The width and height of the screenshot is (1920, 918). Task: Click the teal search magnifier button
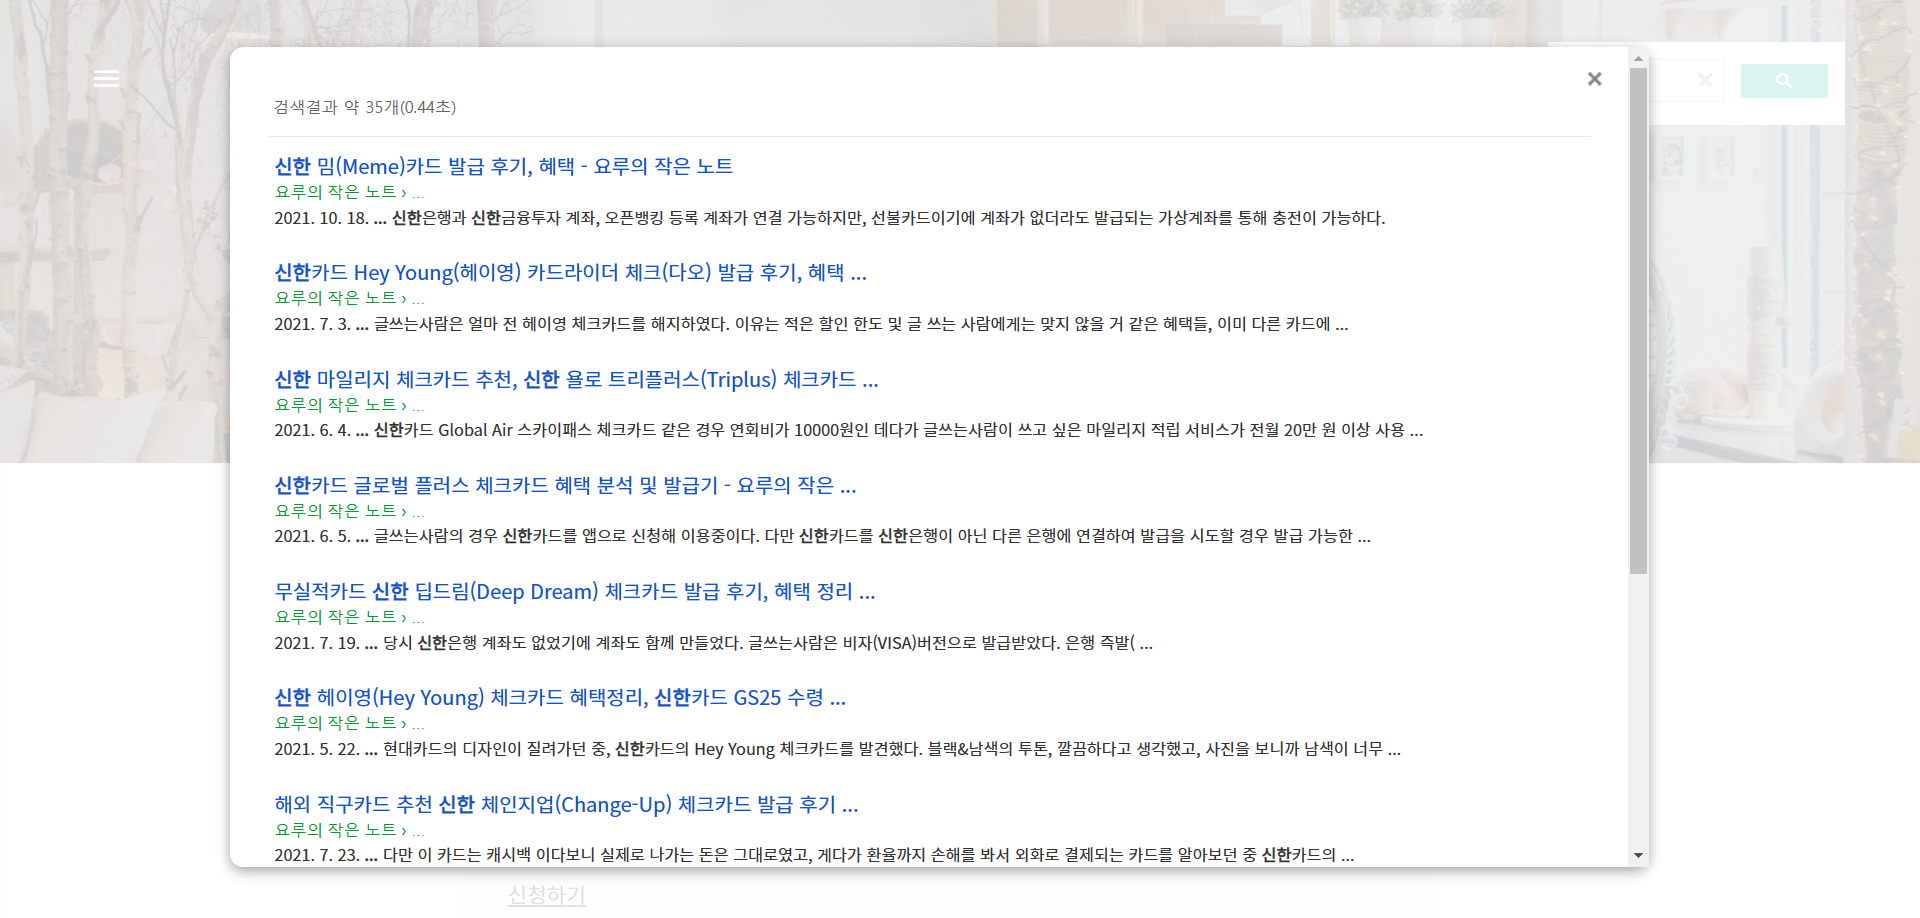coord(1784,81)
